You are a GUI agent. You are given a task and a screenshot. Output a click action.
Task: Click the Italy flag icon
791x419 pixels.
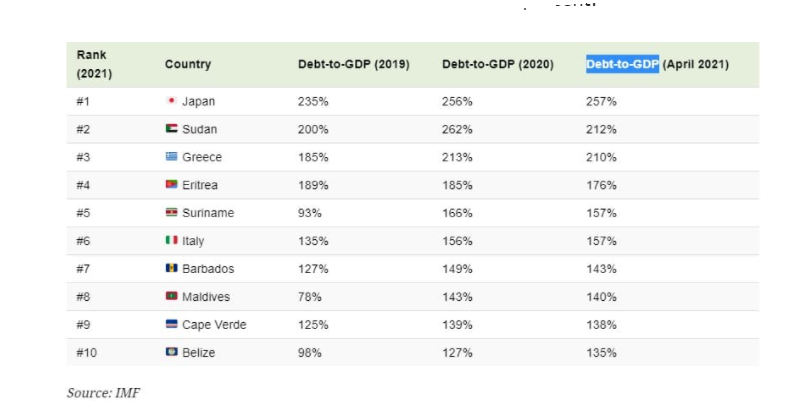(171, 241)
